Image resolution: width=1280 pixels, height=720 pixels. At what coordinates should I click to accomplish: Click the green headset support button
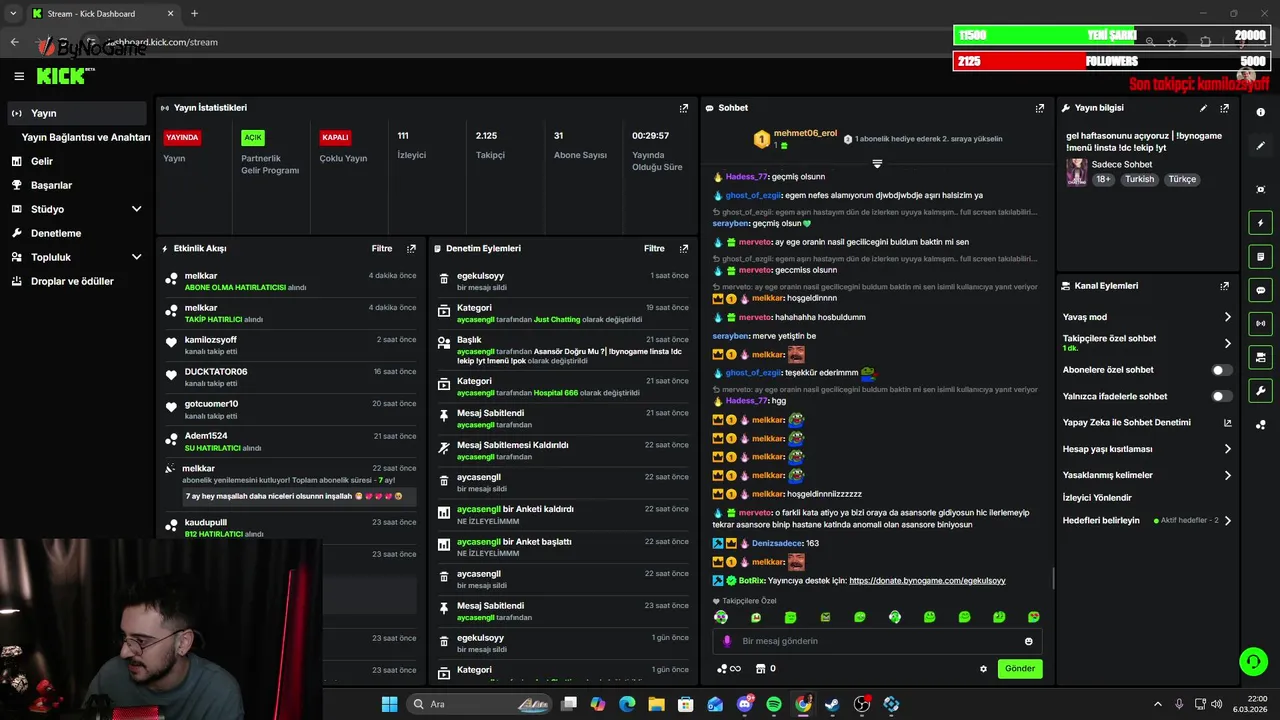(1253, 661)
